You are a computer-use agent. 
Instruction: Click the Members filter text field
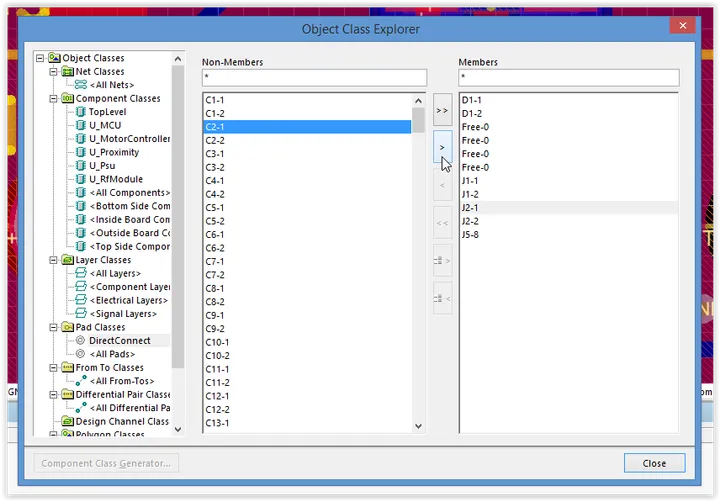pos(568,78)
